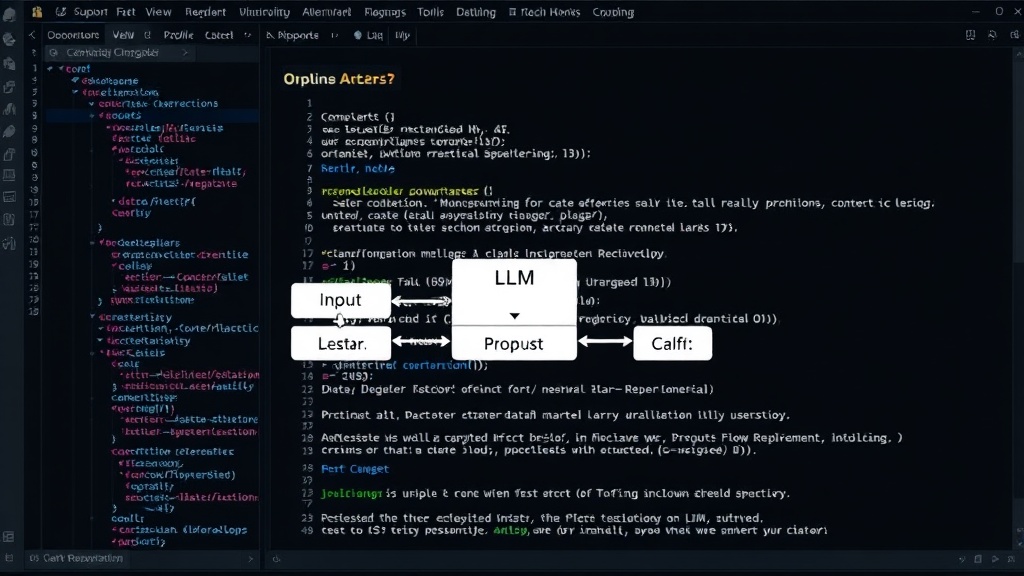This screenshot has height=576, width=1024.
Task: Expand the LLM box dropdown arrow
Action: 515,316
